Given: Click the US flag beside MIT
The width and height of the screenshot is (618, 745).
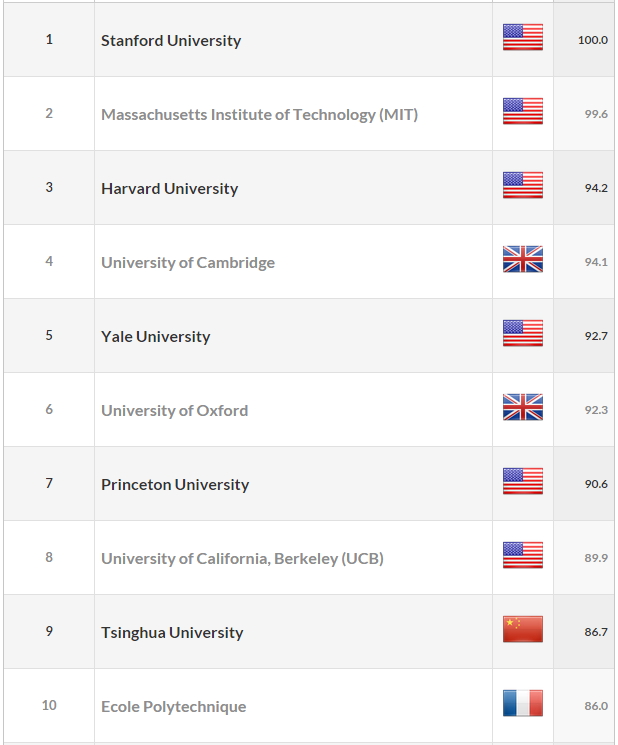Looking at the screenshot, I should 523,111.
